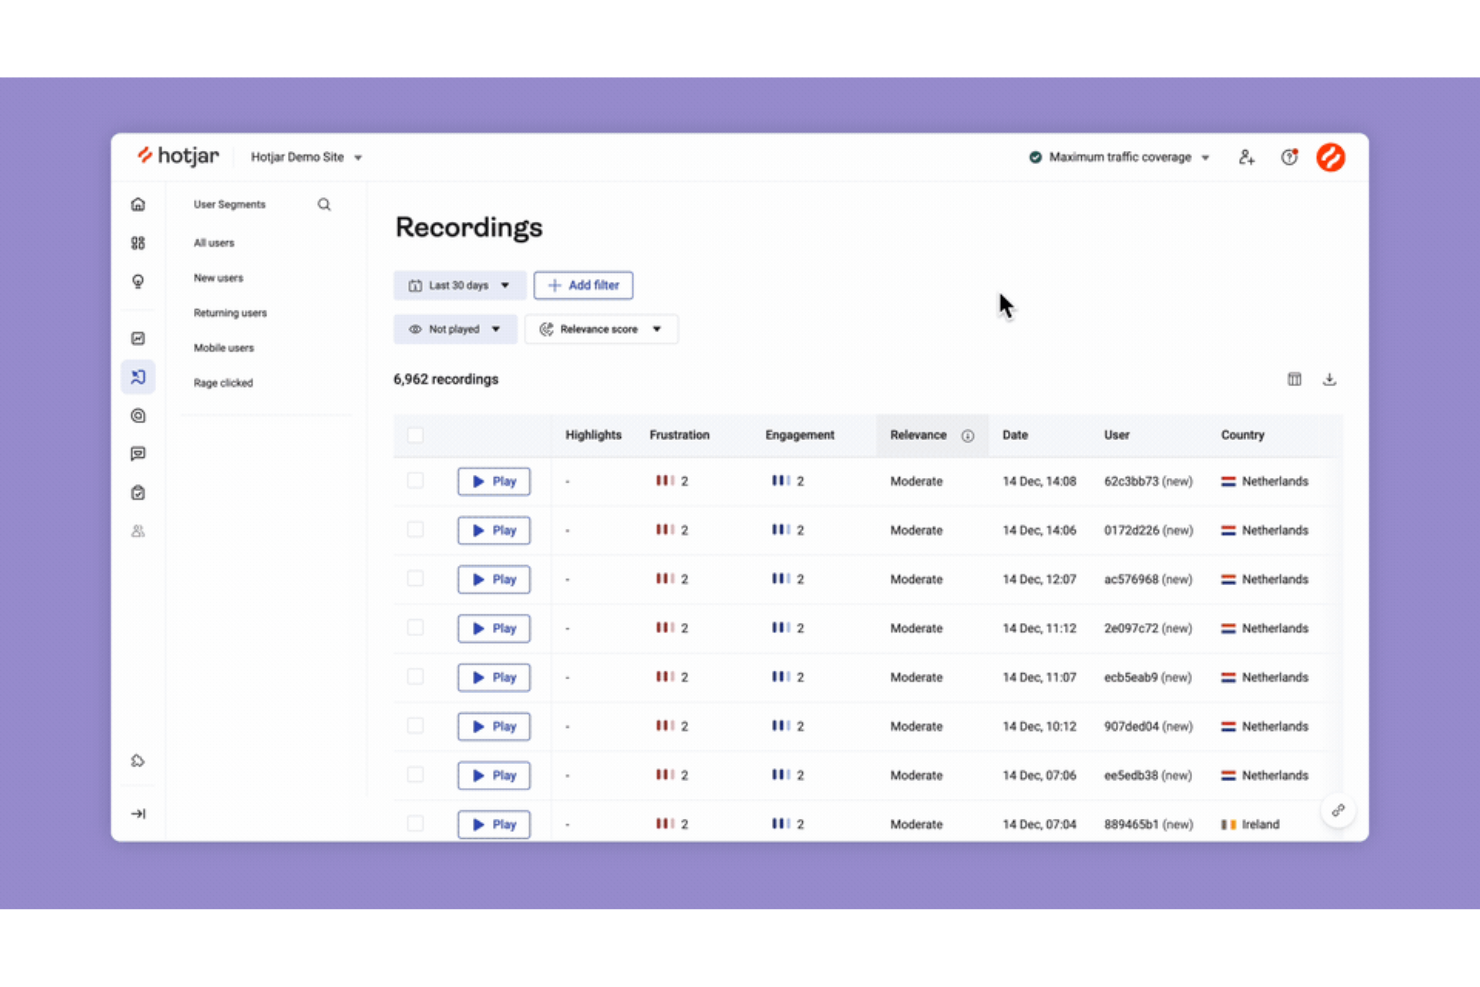Viewport: 1480px width, 987px height.
Task: Open the Last 30 days date dropdown
Action: pos(459,285)
